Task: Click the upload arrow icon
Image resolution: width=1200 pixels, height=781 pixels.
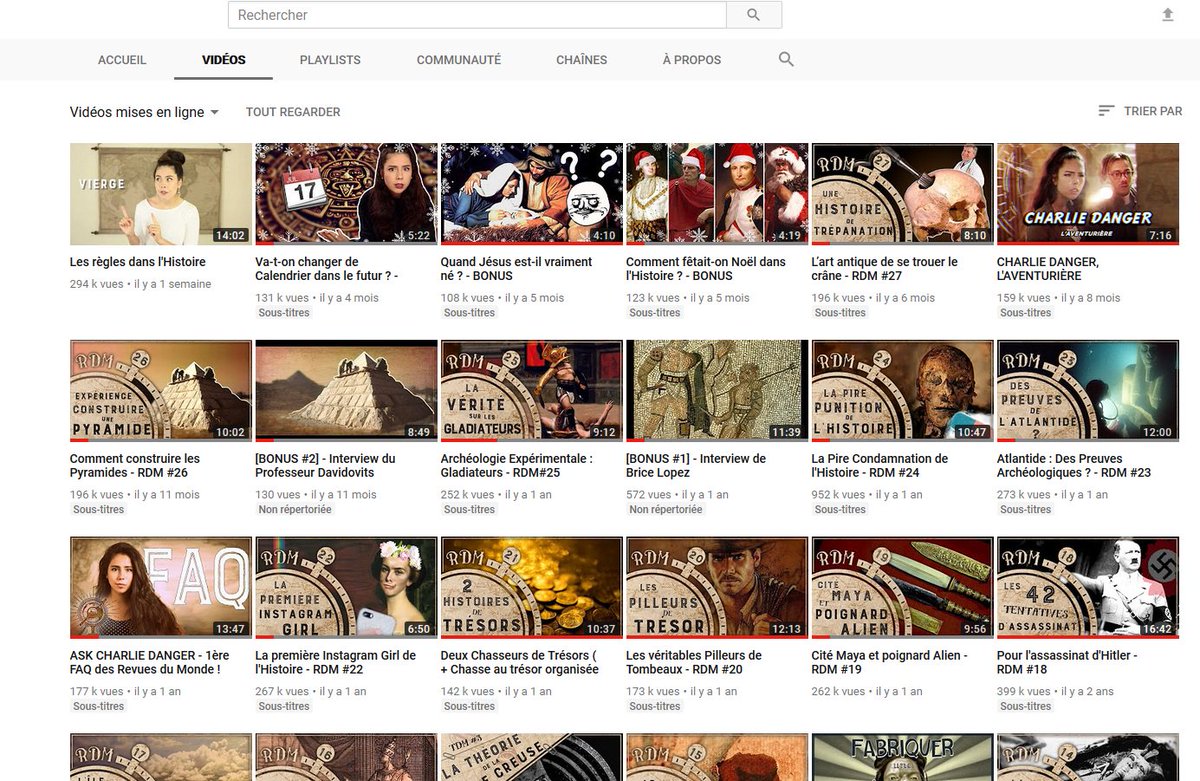Action: click(1167, 15)
